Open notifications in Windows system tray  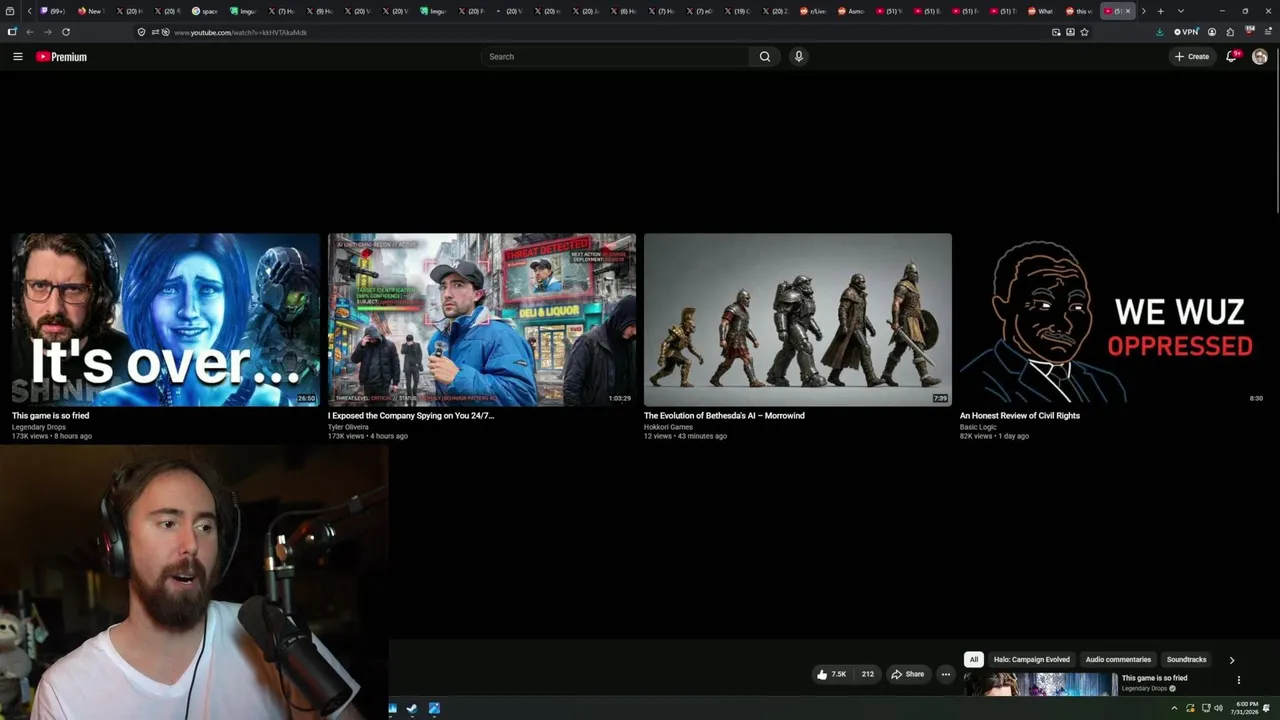(1266, 708)
